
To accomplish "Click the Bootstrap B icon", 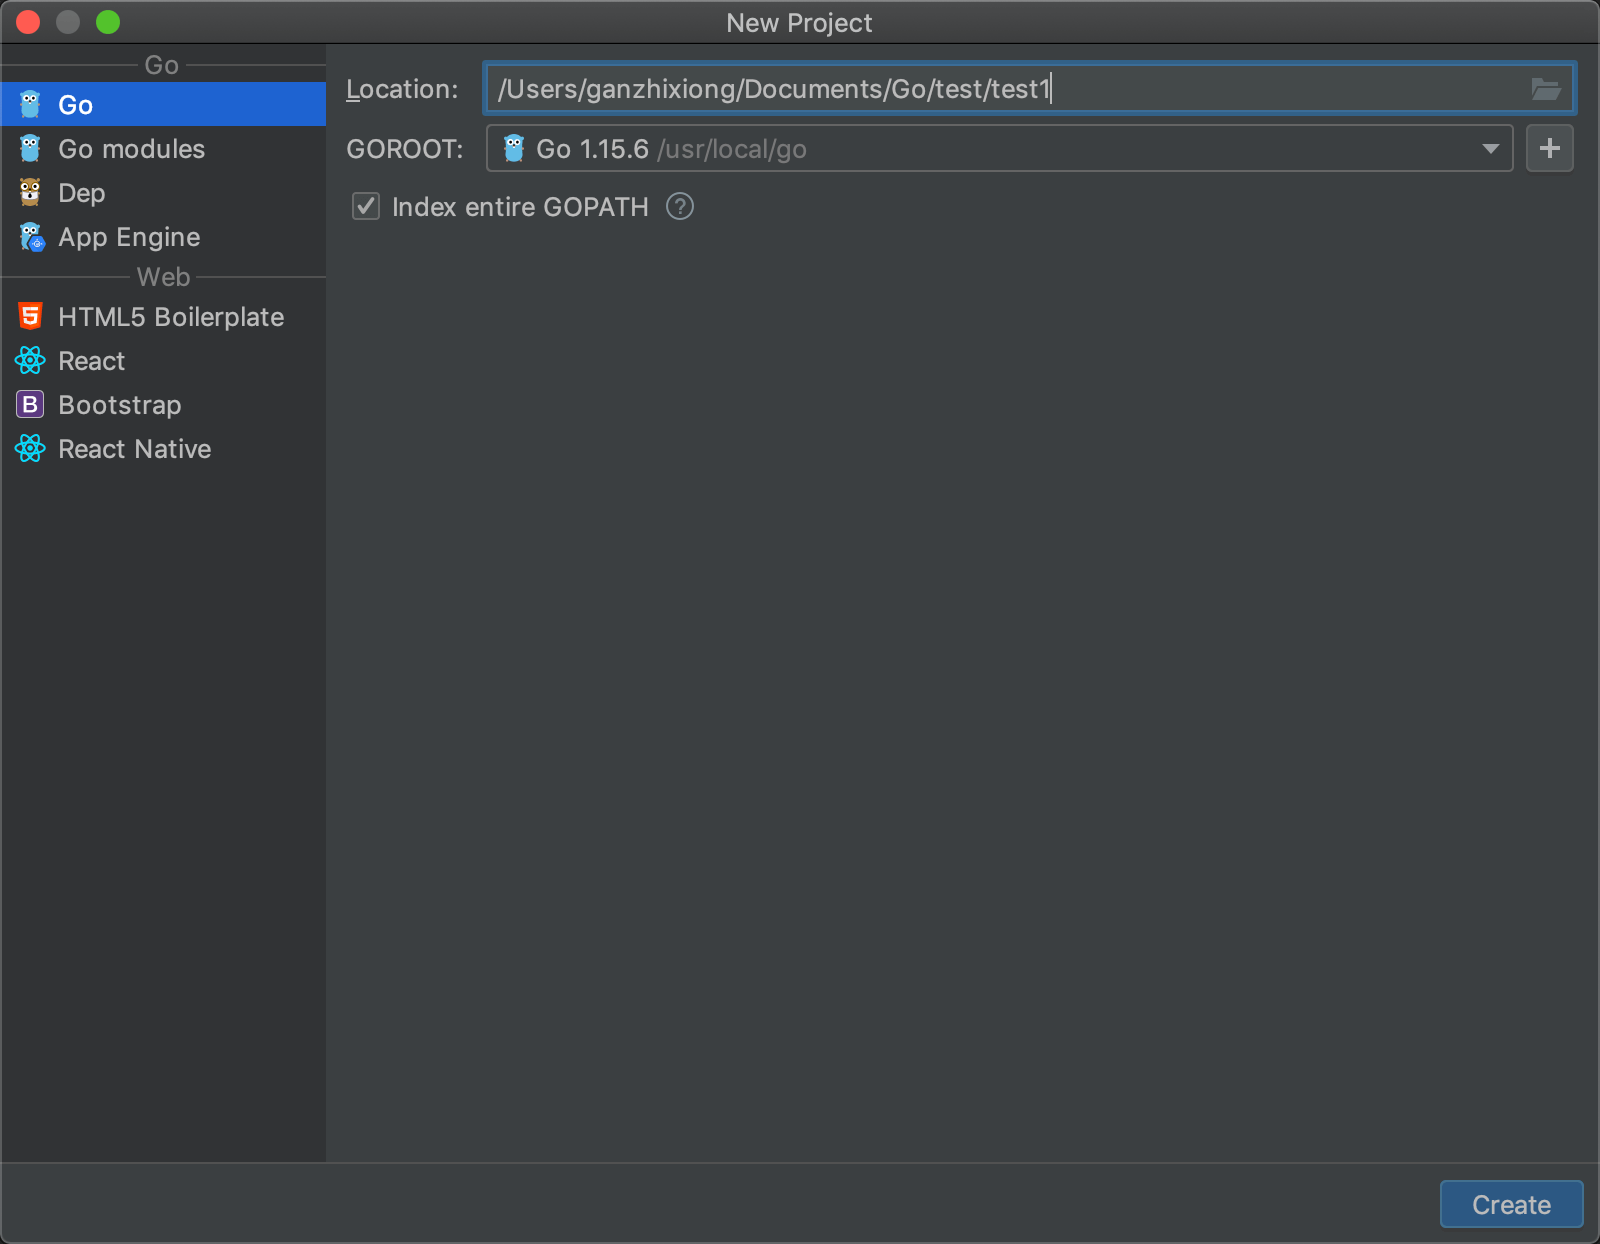I will 30,404.
